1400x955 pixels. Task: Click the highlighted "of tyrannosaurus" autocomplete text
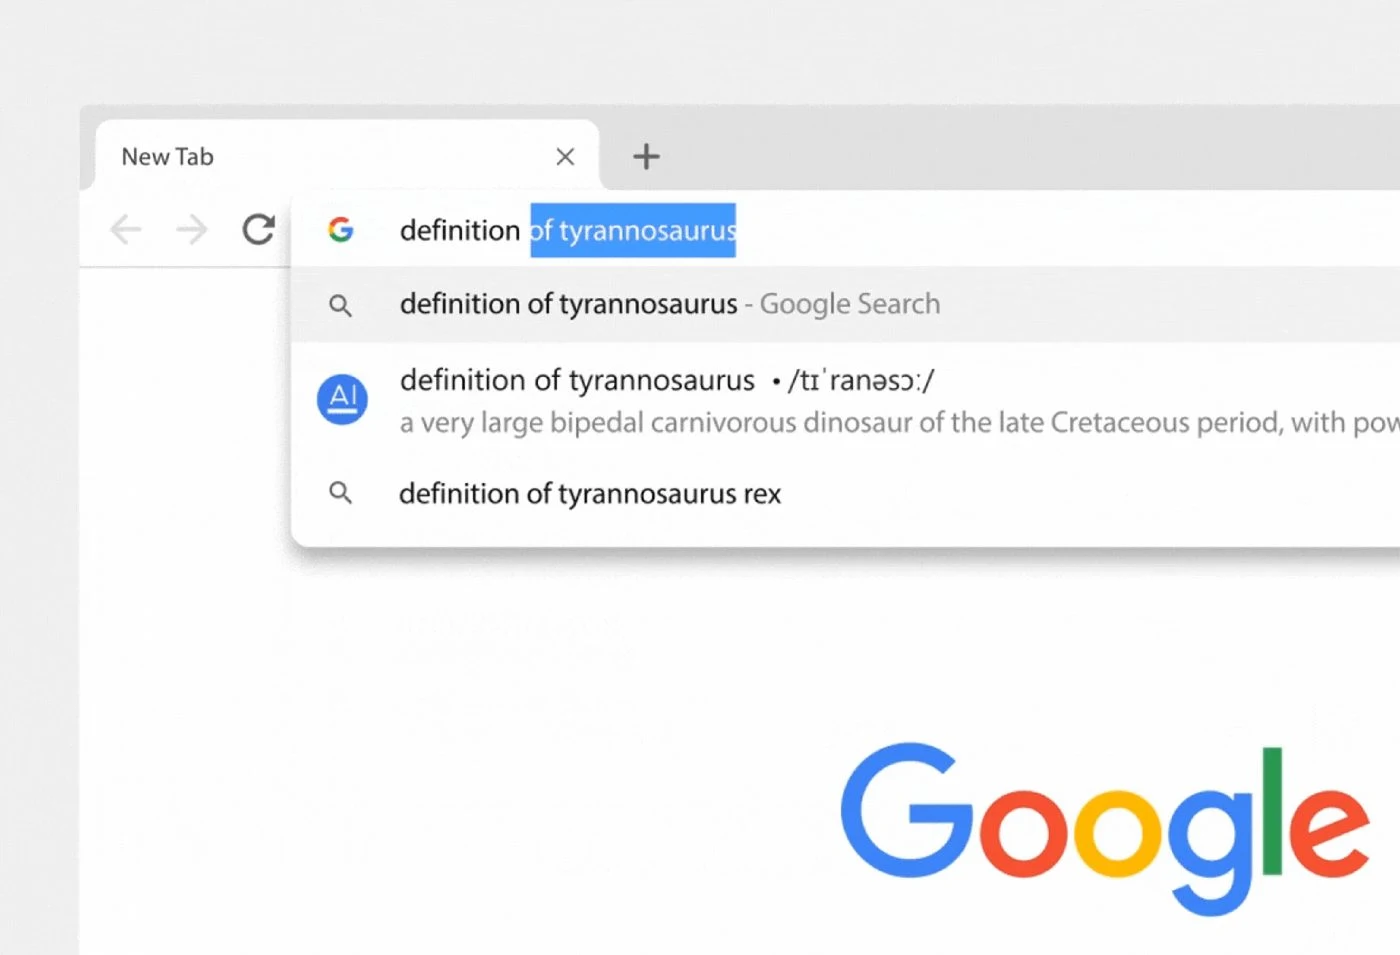[x=633, y=230]
